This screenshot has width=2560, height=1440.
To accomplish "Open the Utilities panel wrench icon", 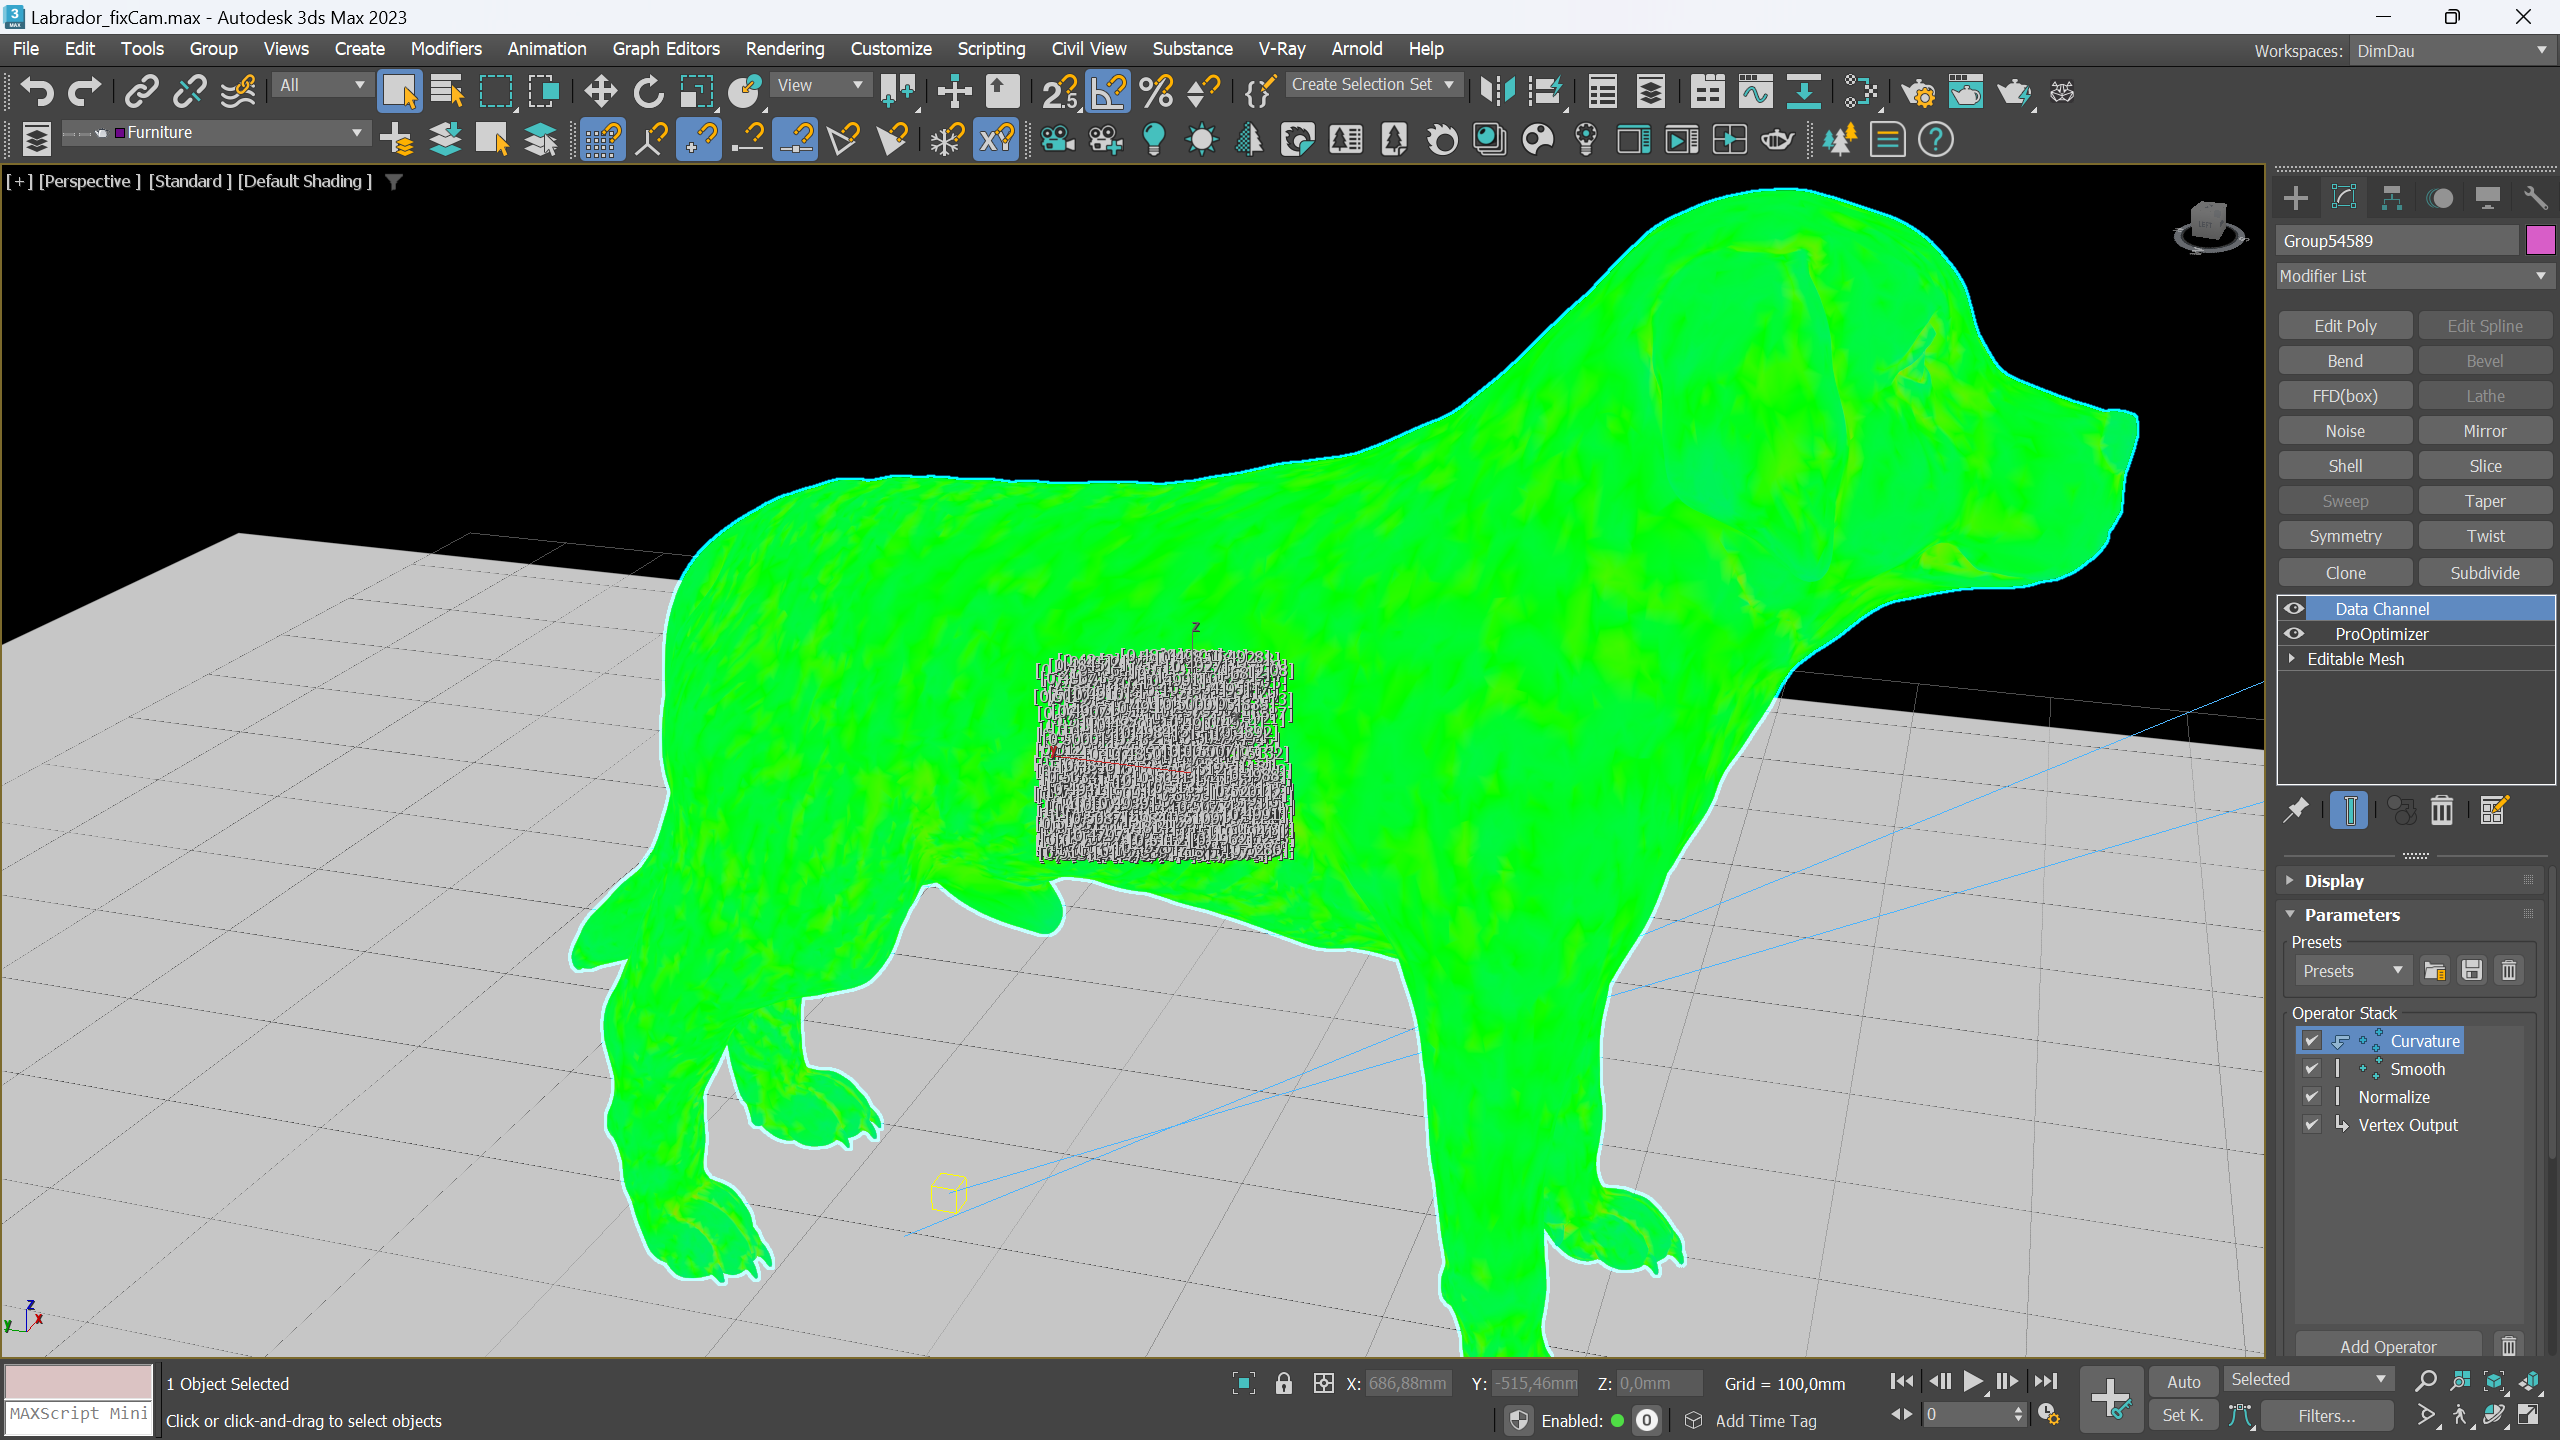I will pyautogui.click(x=2535, y=198).
